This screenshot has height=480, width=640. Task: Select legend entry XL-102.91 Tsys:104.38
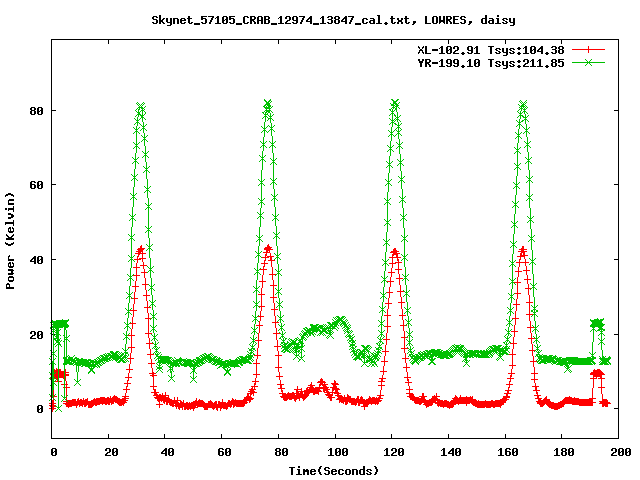pos(491,50)
